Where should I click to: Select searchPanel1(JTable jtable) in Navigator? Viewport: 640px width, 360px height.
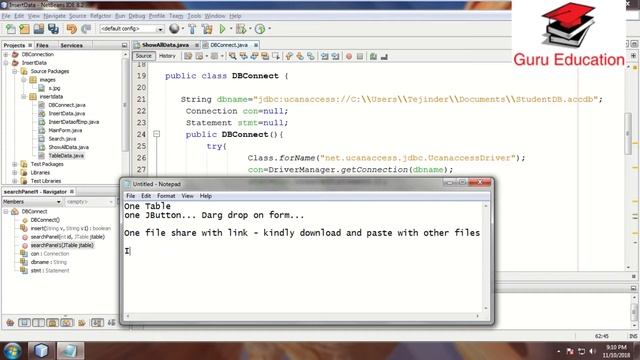point(62,245)
